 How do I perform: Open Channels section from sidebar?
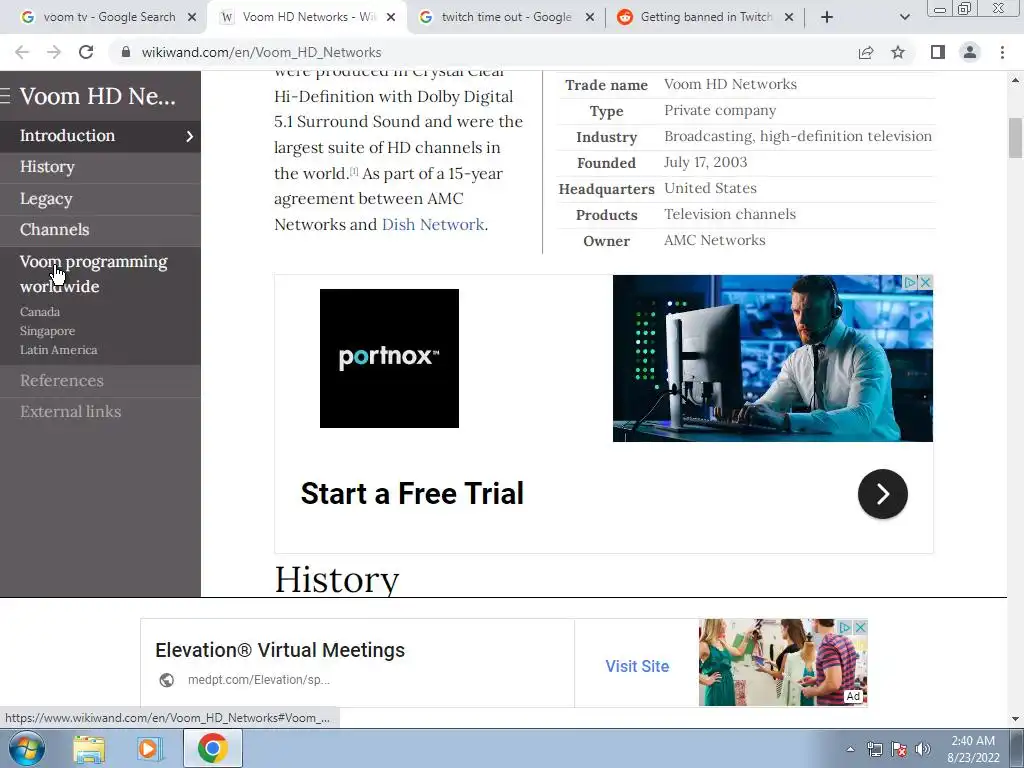point(54,229)
